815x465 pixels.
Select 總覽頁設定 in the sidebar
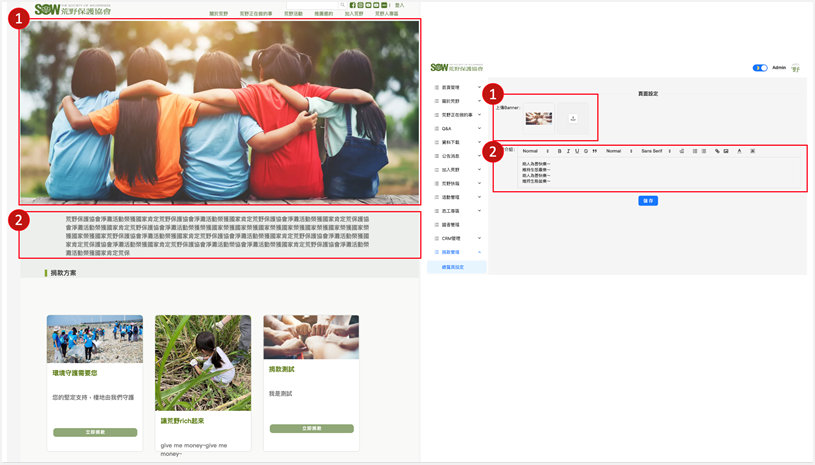tap(453, 267)
